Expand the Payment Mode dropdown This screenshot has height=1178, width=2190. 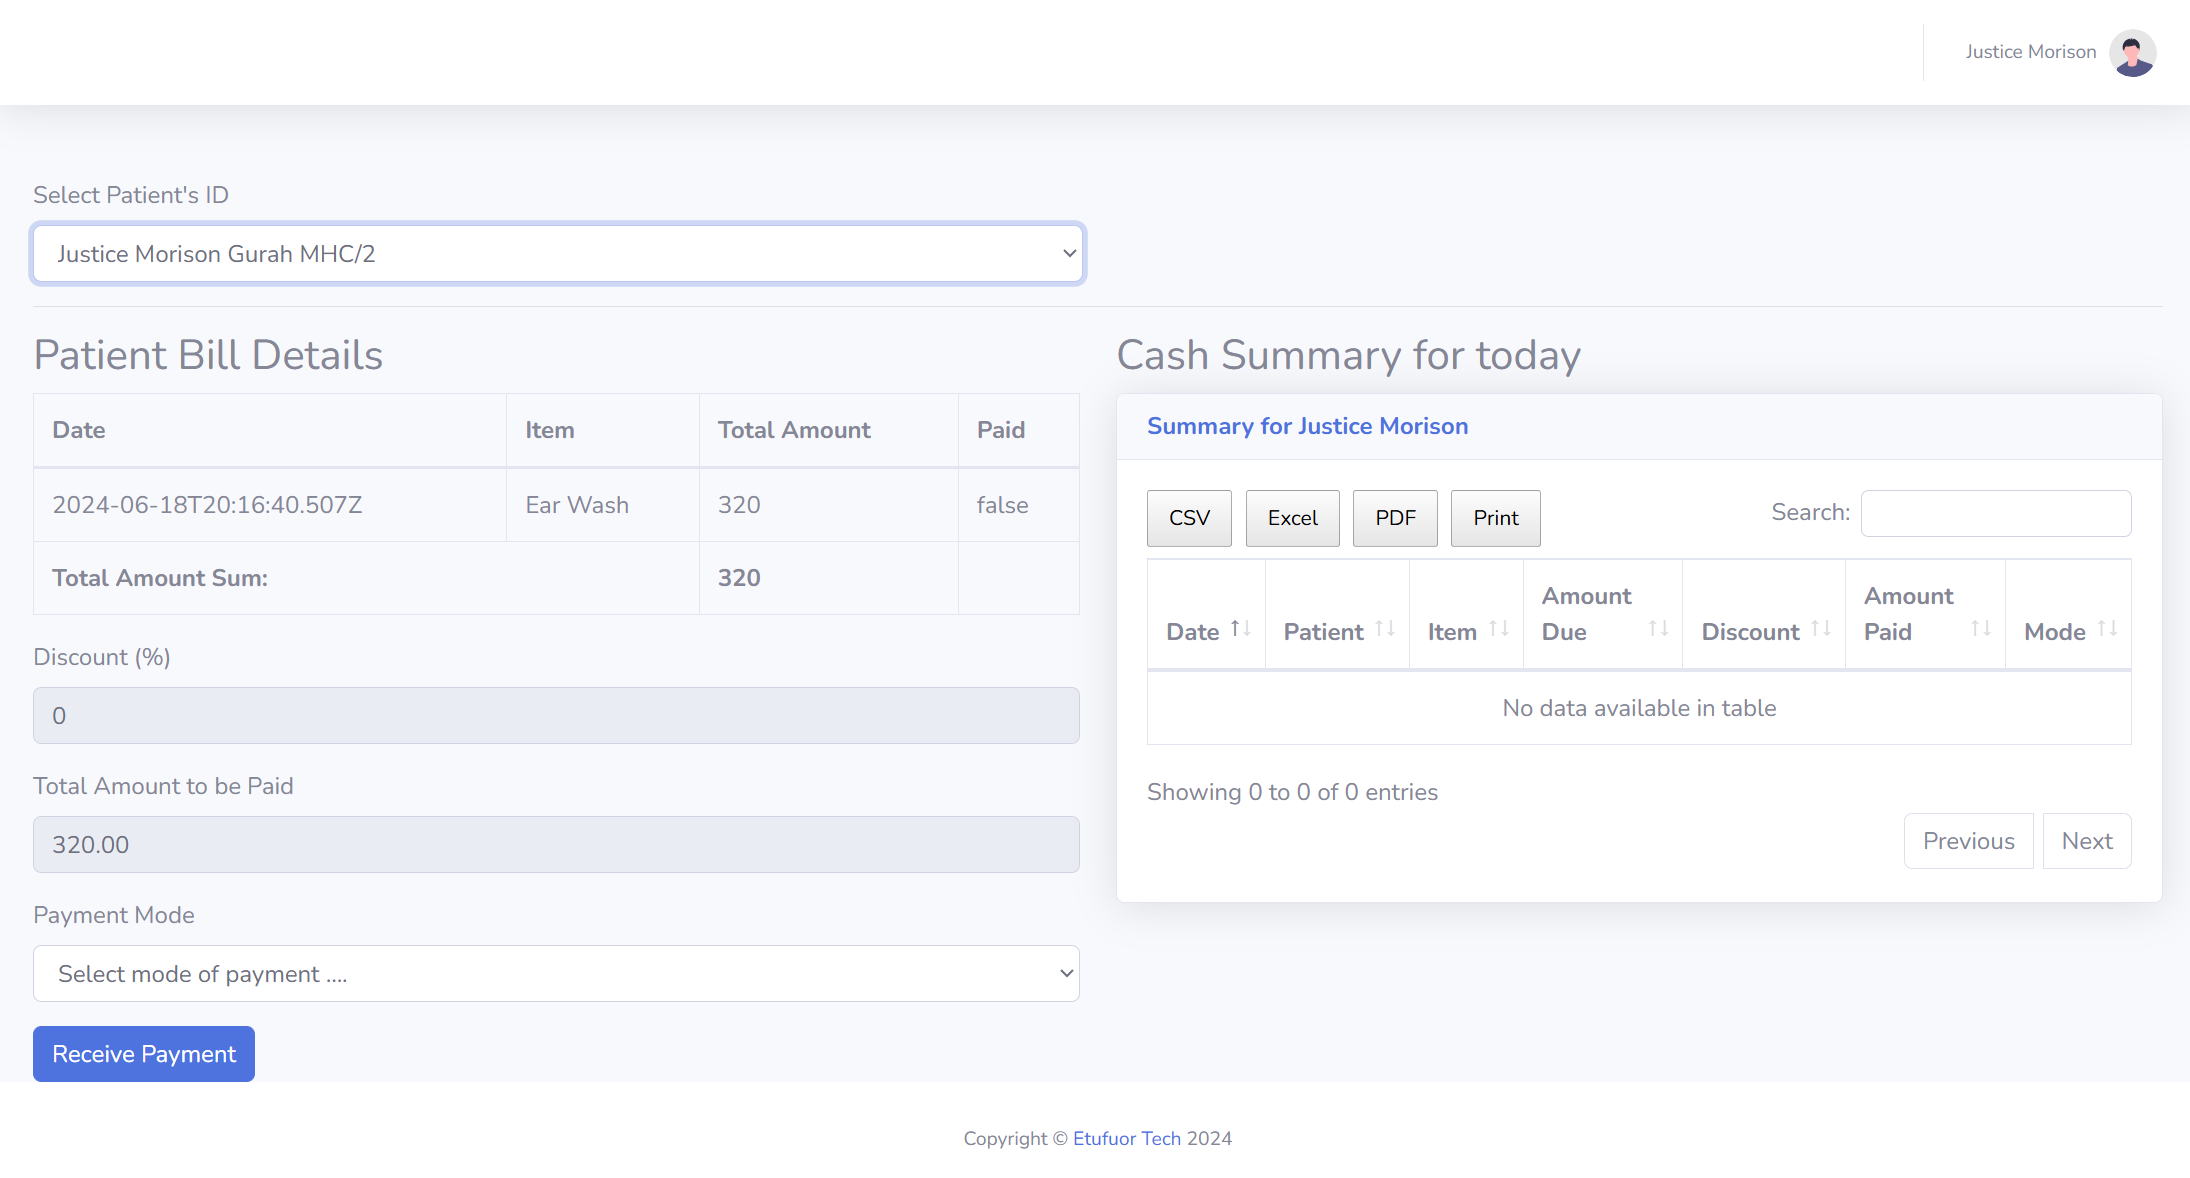(x=556, y=973)
